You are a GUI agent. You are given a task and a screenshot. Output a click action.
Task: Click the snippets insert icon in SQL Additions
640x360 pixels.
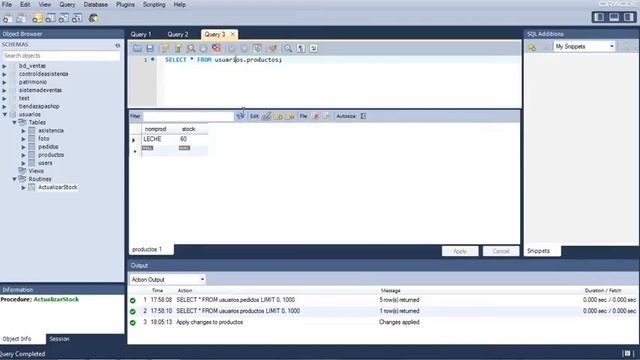click(532, 47)
